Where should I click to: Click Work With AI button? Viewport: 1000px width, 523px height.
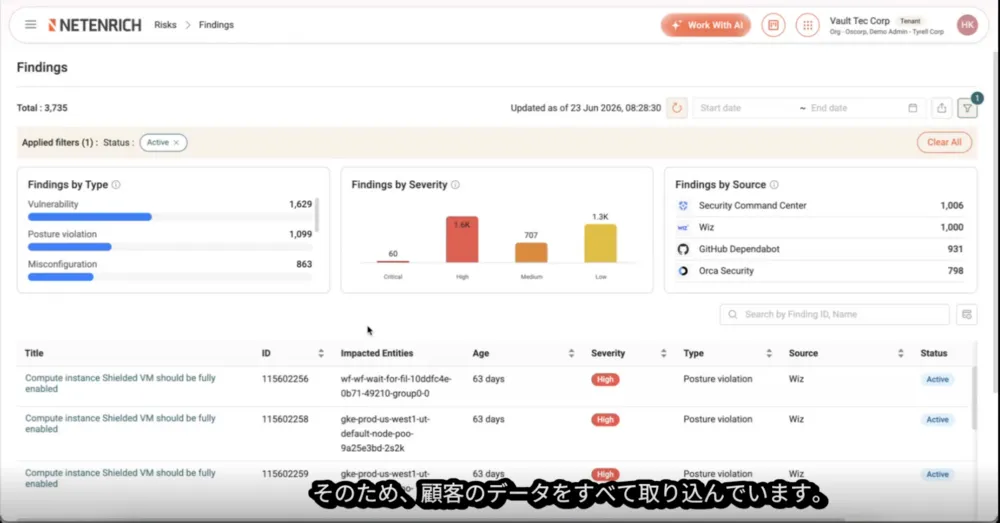click(x=706, y=25)
